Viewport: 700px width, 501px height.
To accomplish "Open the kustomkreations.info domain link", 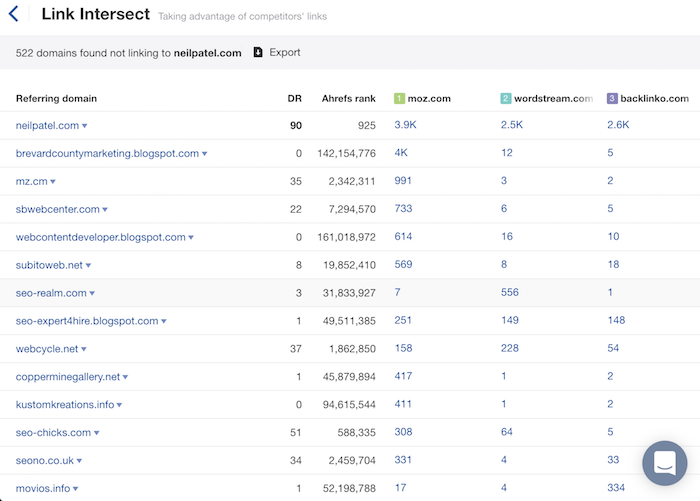I will pyautogui.click(x=65, y=405).
